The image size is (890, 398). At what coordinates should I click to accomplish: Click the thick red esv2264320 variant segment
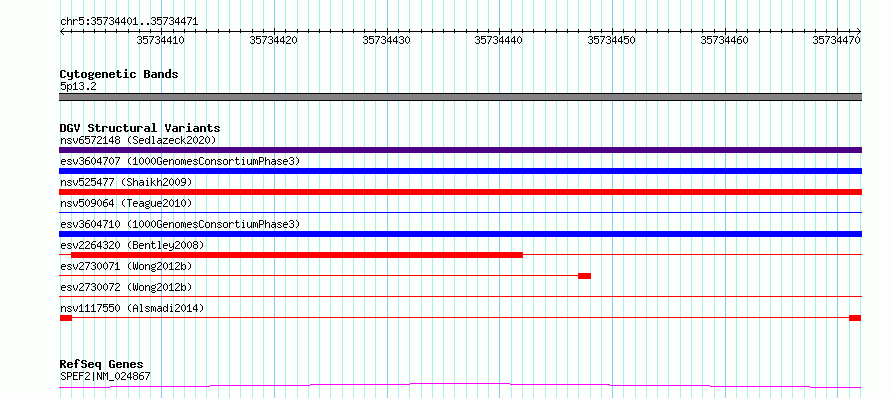tap(297, 255)
